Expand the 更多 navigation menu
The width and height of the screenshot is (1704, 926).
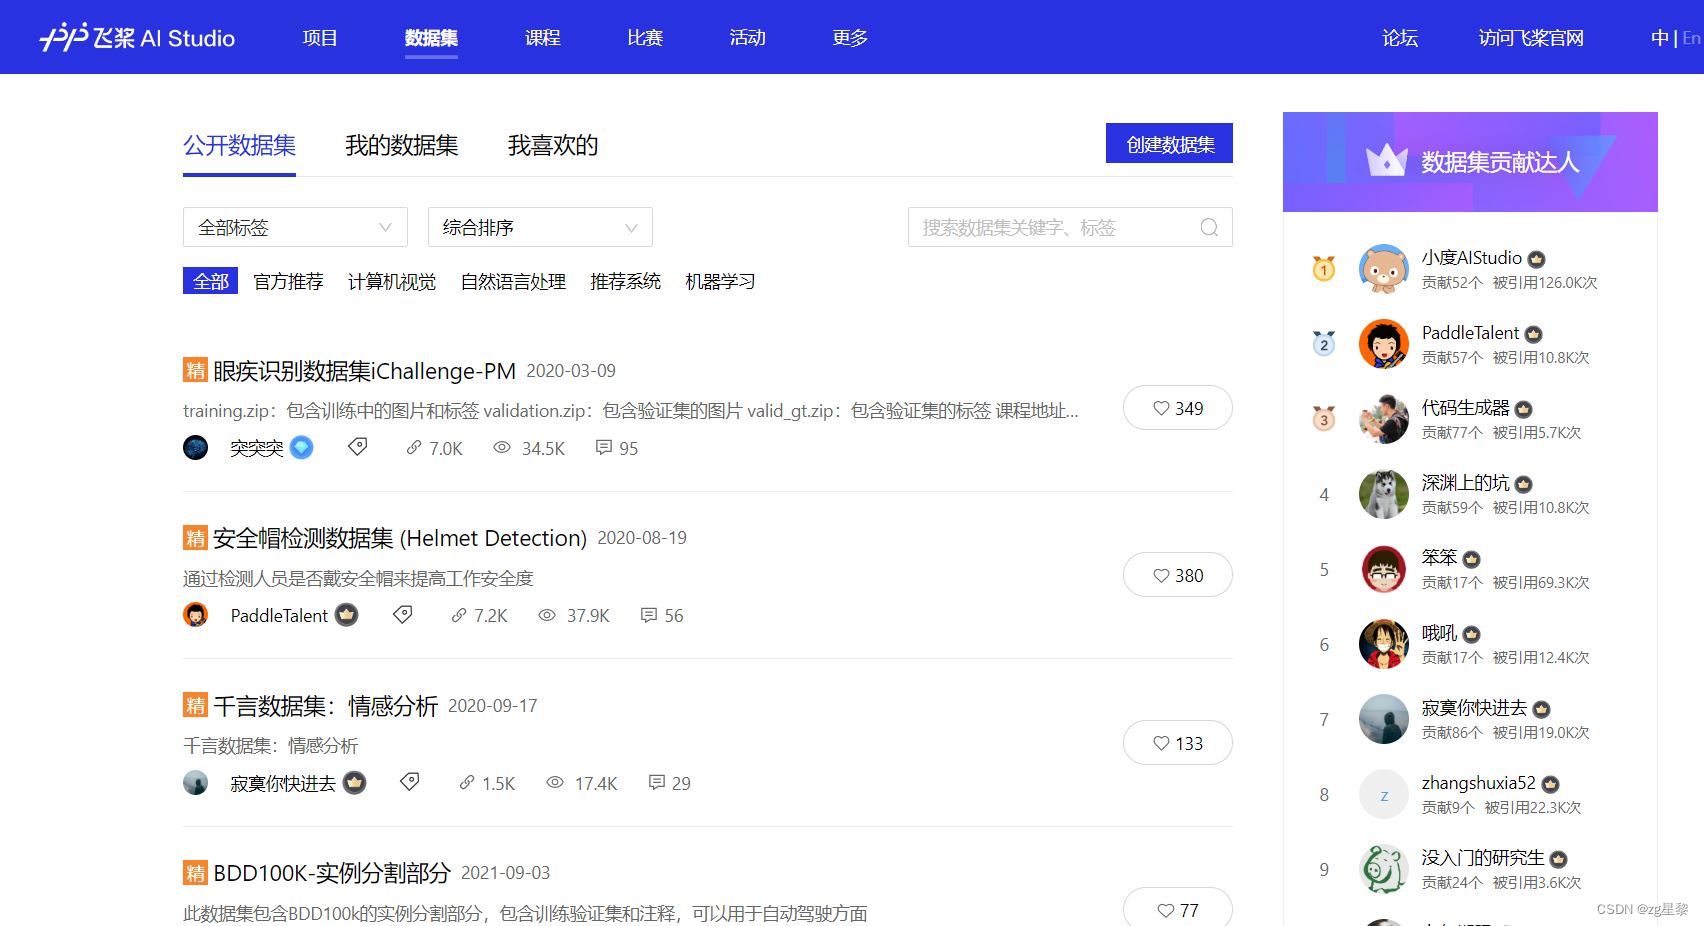[848, 37]
